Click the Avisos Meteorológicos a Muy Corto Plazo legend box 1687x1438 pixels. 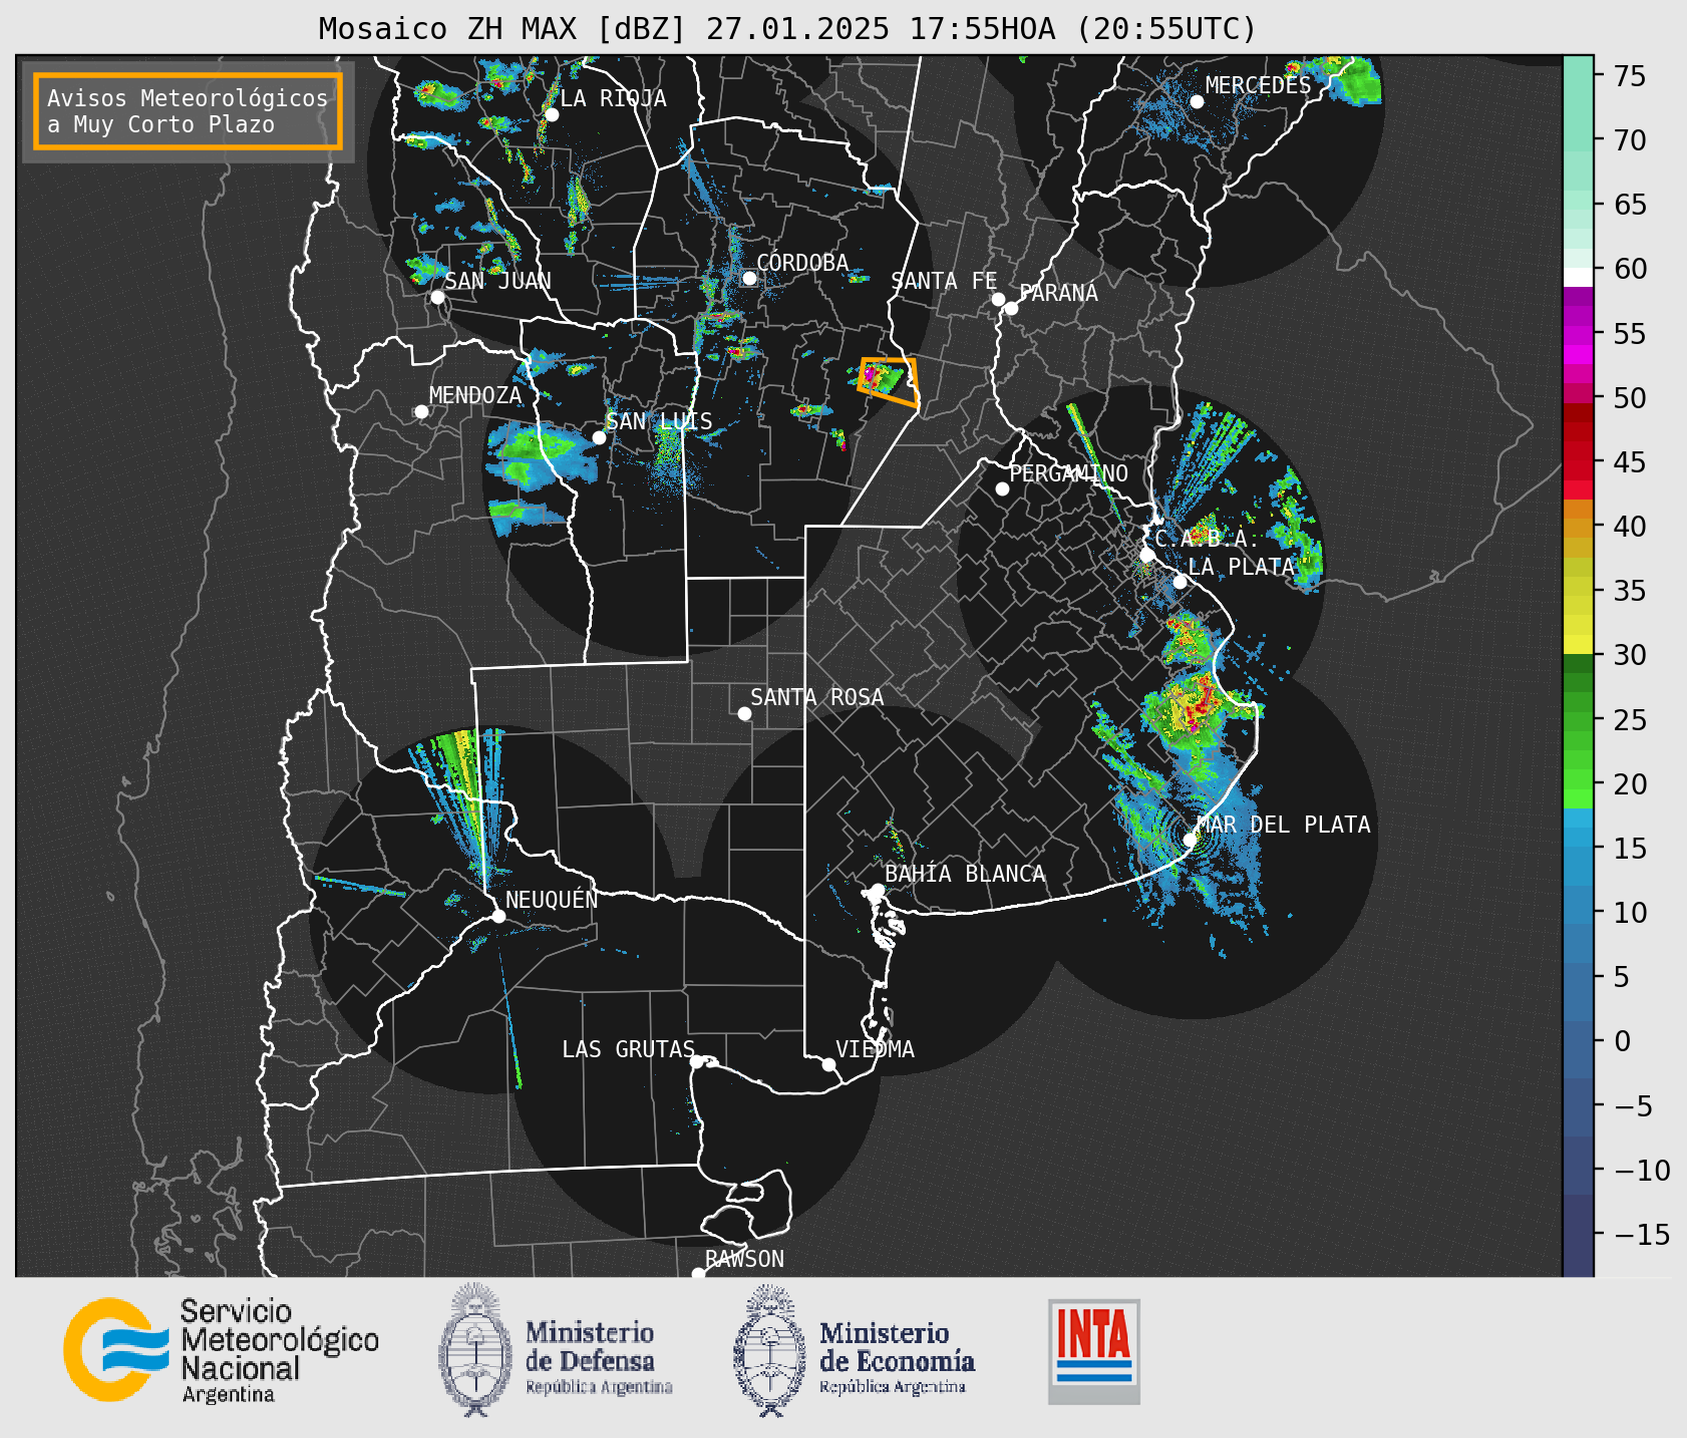188,111
